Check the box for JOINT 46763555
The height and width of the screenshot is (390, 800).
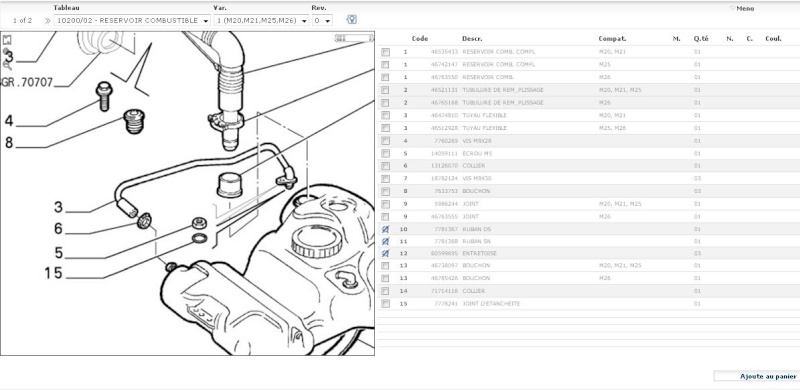coord(385,216)
